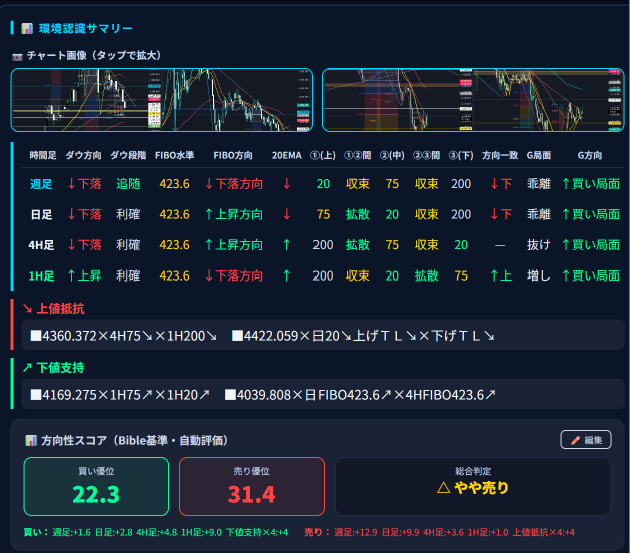
Task: Click the bar chart icon beside 方向性スコア
Action: 31,441
